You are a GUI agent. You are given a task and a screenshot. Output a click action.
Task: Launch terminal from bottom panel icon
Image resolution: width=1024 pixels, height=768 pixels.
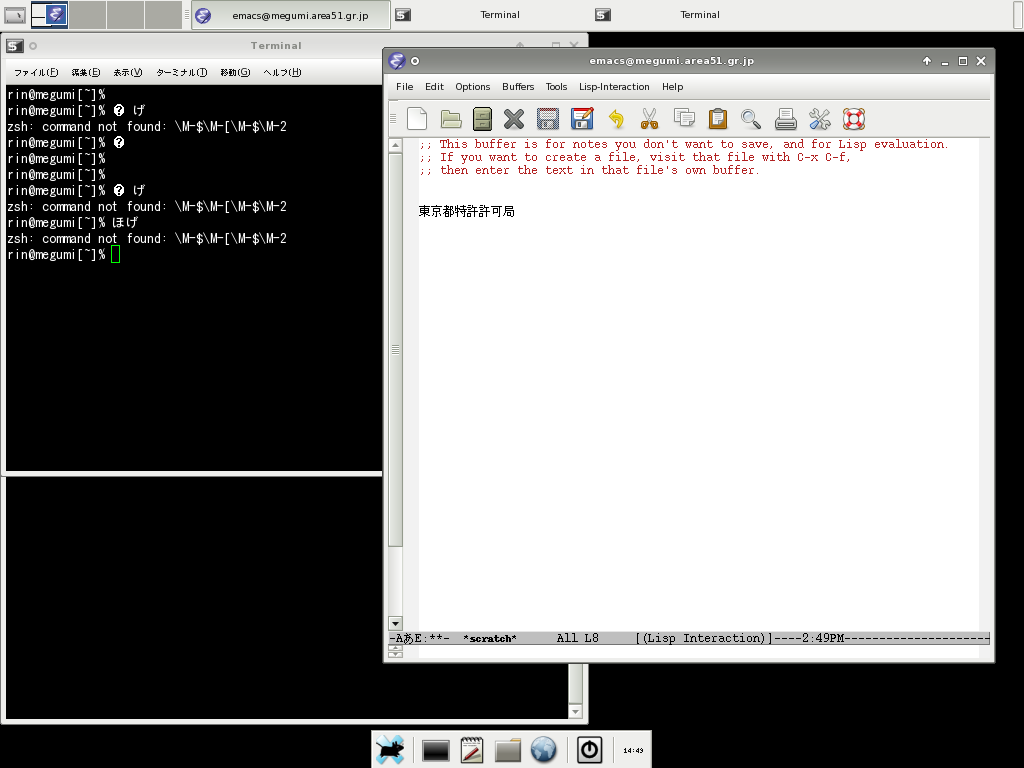[x=436, y=750]
